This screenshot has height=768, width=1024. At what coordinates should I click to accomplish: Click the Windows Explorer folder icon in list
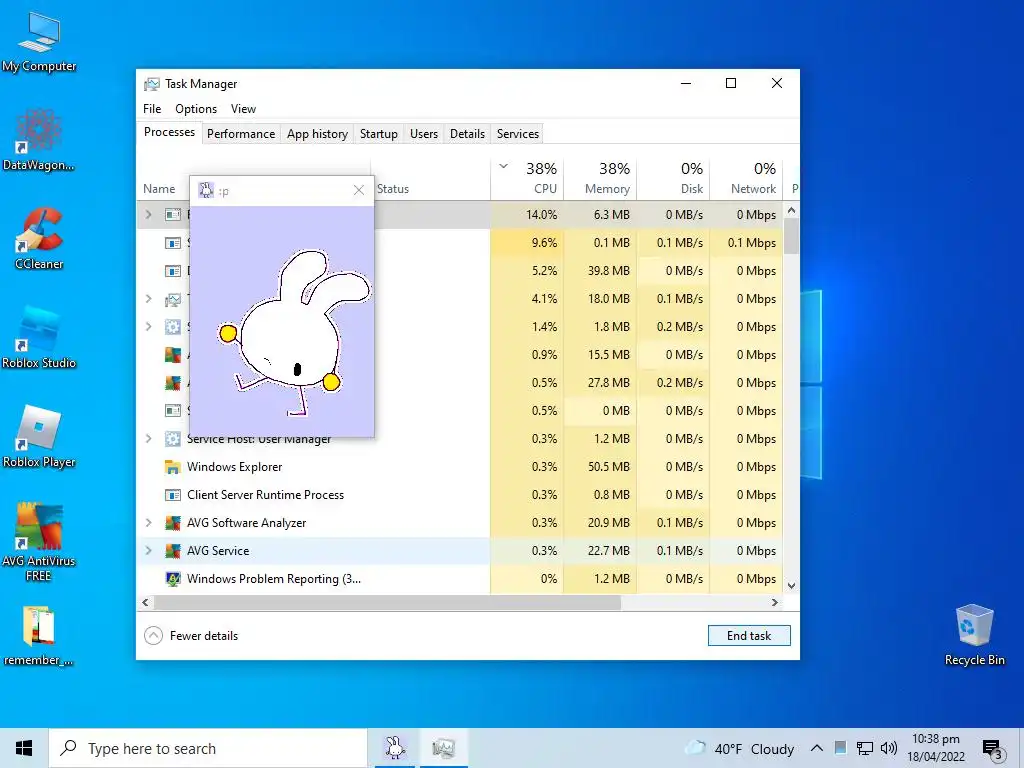point(172,467)
